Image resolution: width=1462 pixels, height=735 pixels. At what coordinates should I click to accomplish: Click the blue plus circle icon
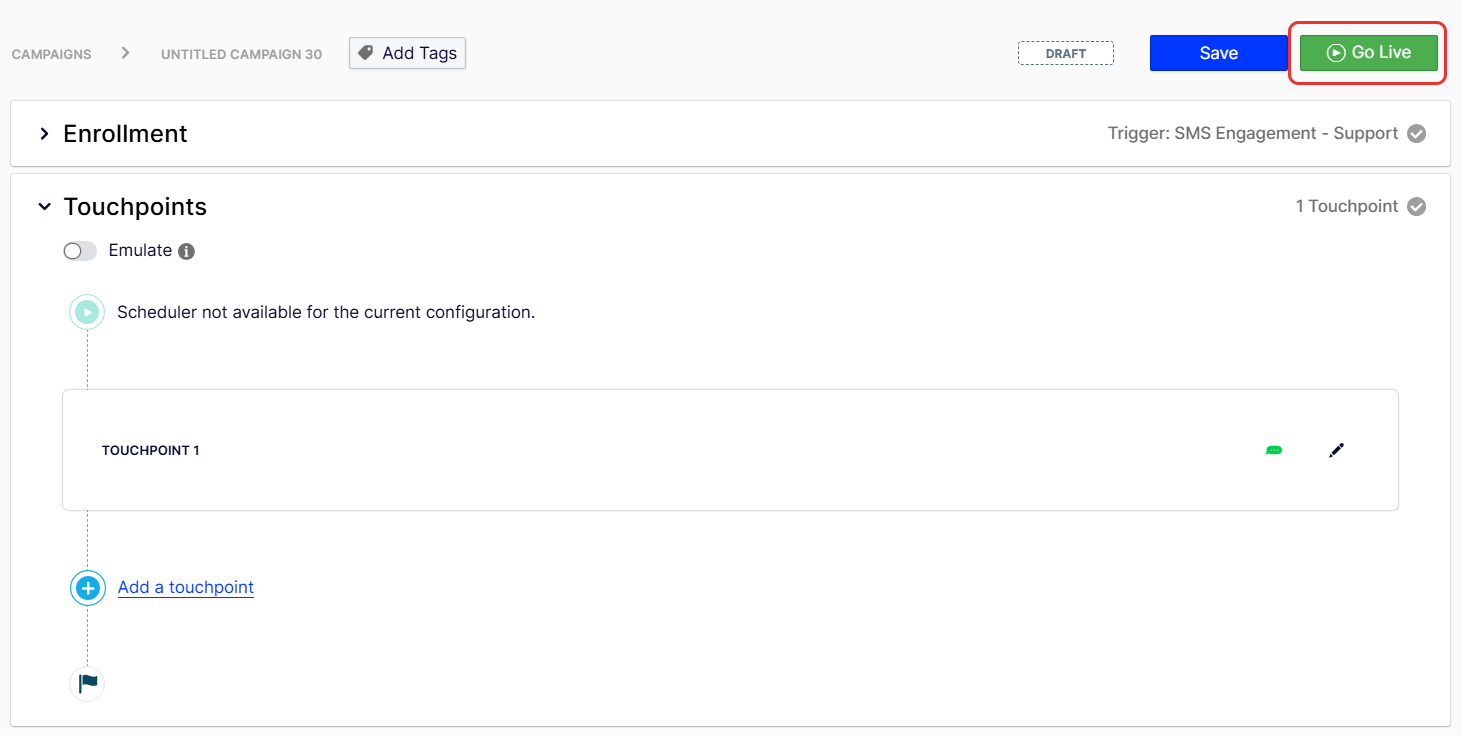pyautogui.click(x=88, y=588)
